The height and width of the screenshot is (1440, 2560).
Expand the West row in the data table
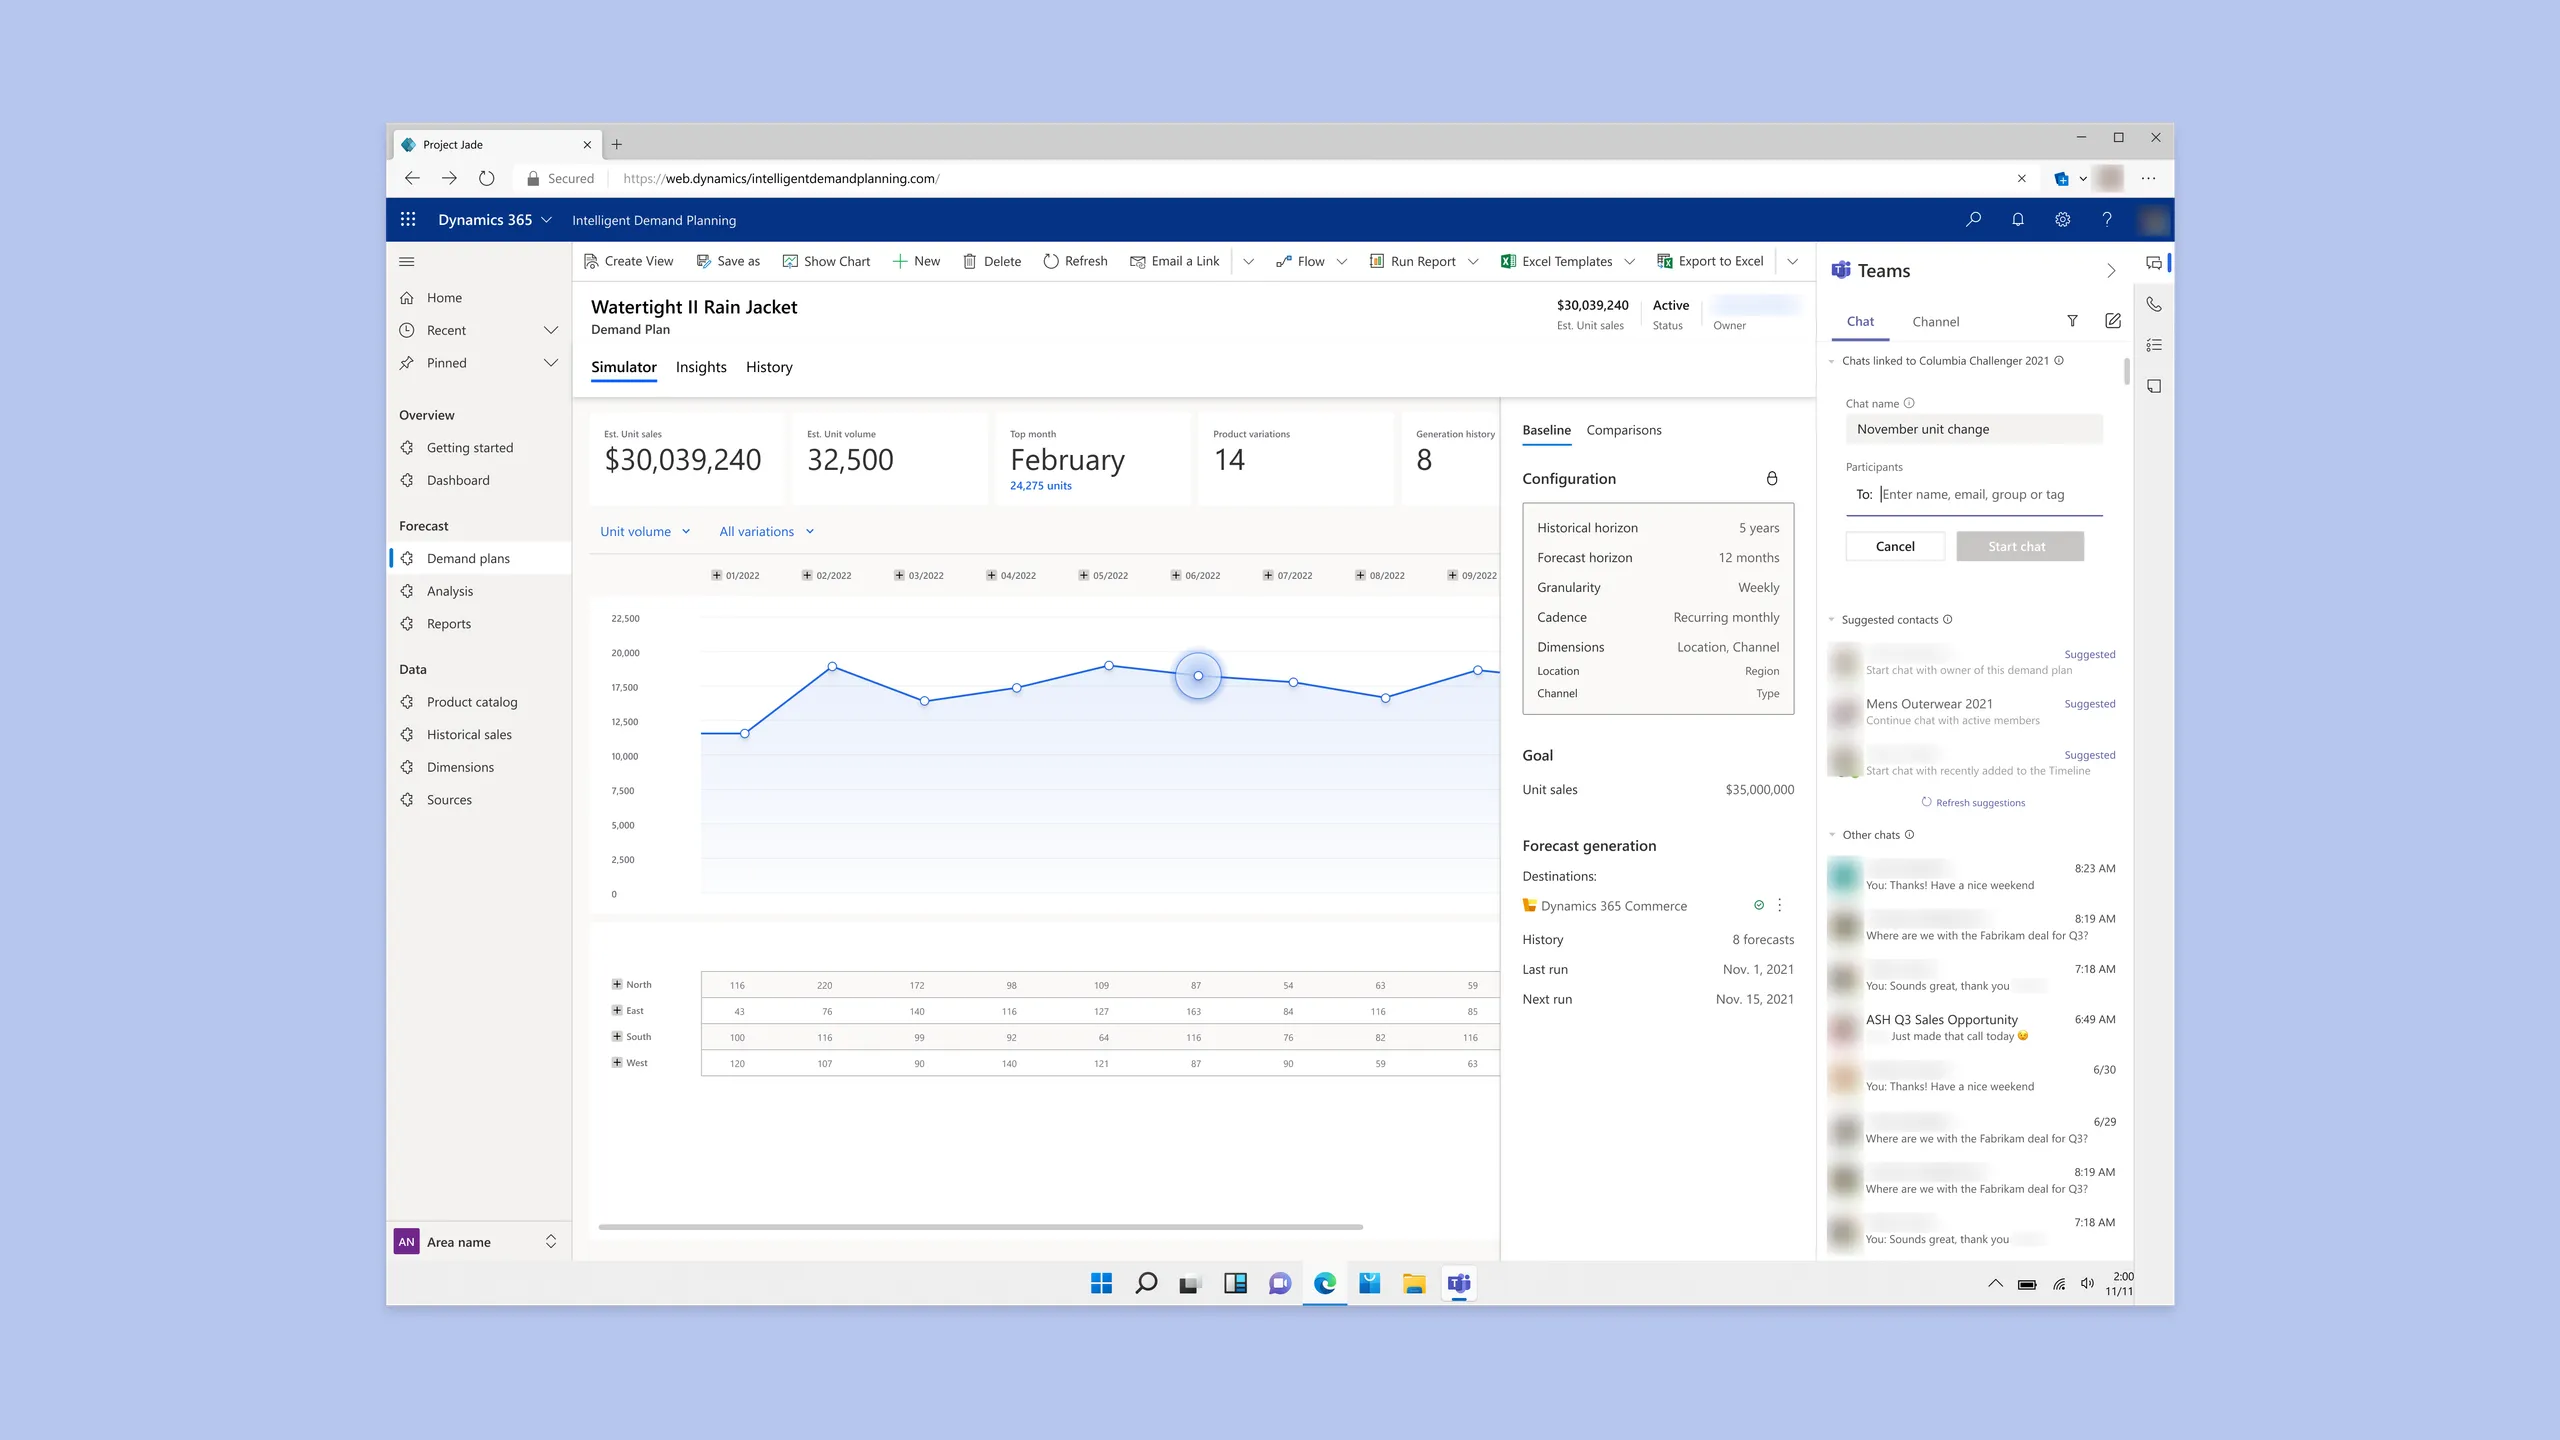click(617, 1062)
